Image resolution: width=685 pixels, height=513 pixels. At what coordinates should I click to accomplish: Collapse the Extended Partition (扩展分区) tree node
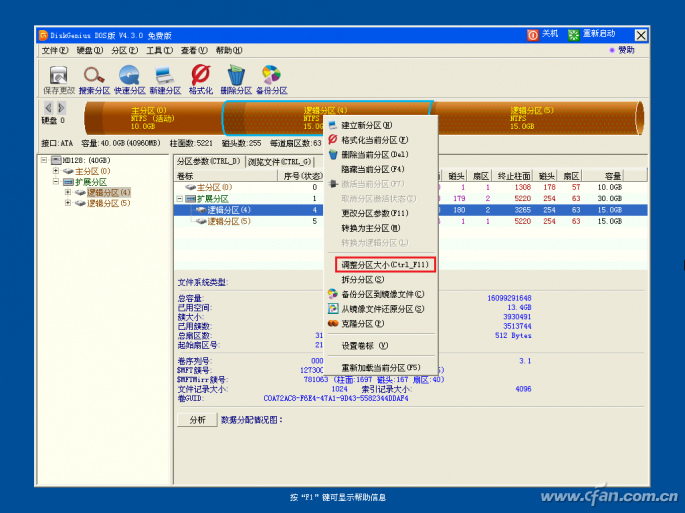pyautogui.click(x=55, y=181)
